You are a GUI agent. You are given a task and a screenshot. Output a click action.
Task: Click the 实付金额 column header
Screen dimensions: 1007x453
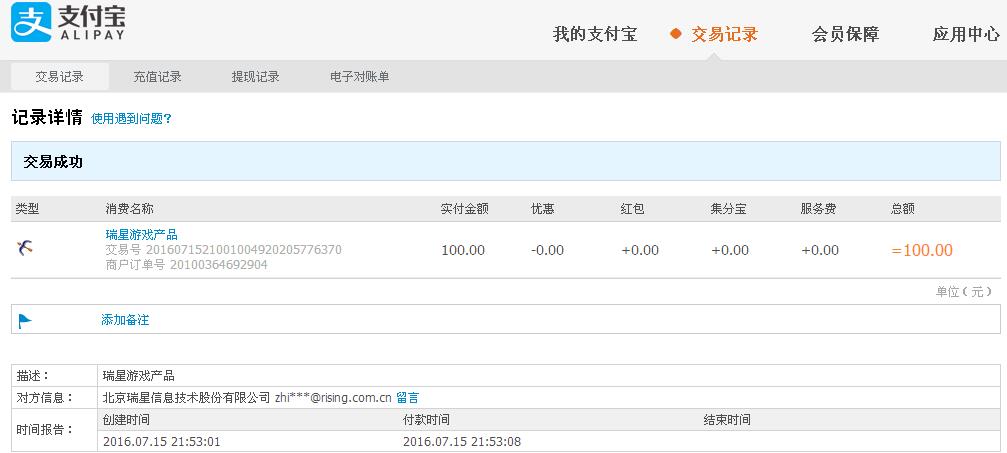click(x=465, y=209)
